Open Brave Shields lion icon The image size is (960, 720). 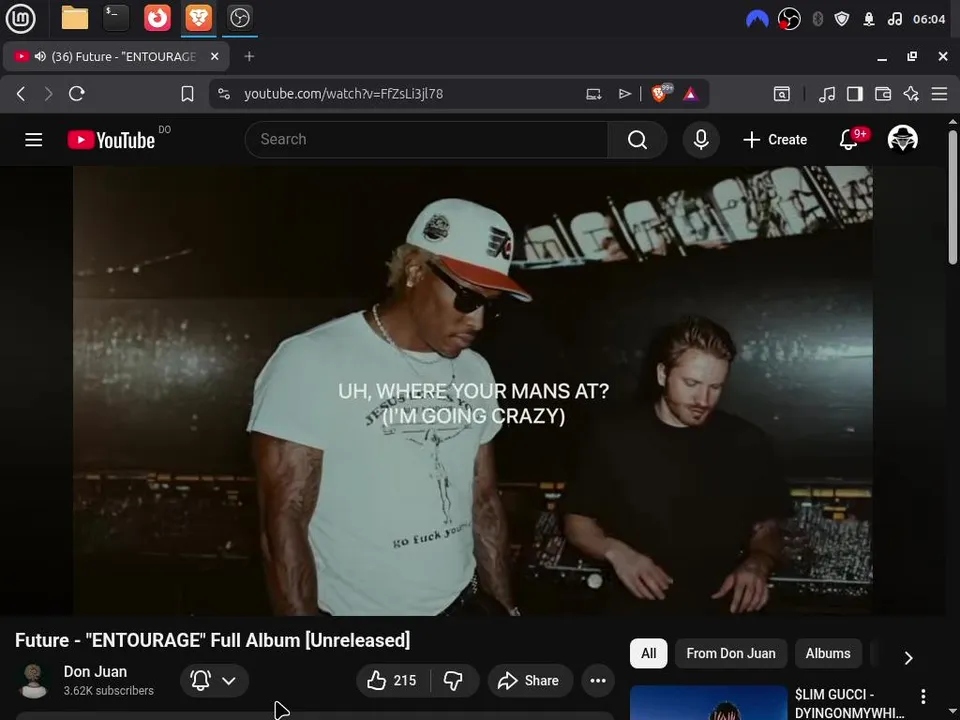pos(660,93)
